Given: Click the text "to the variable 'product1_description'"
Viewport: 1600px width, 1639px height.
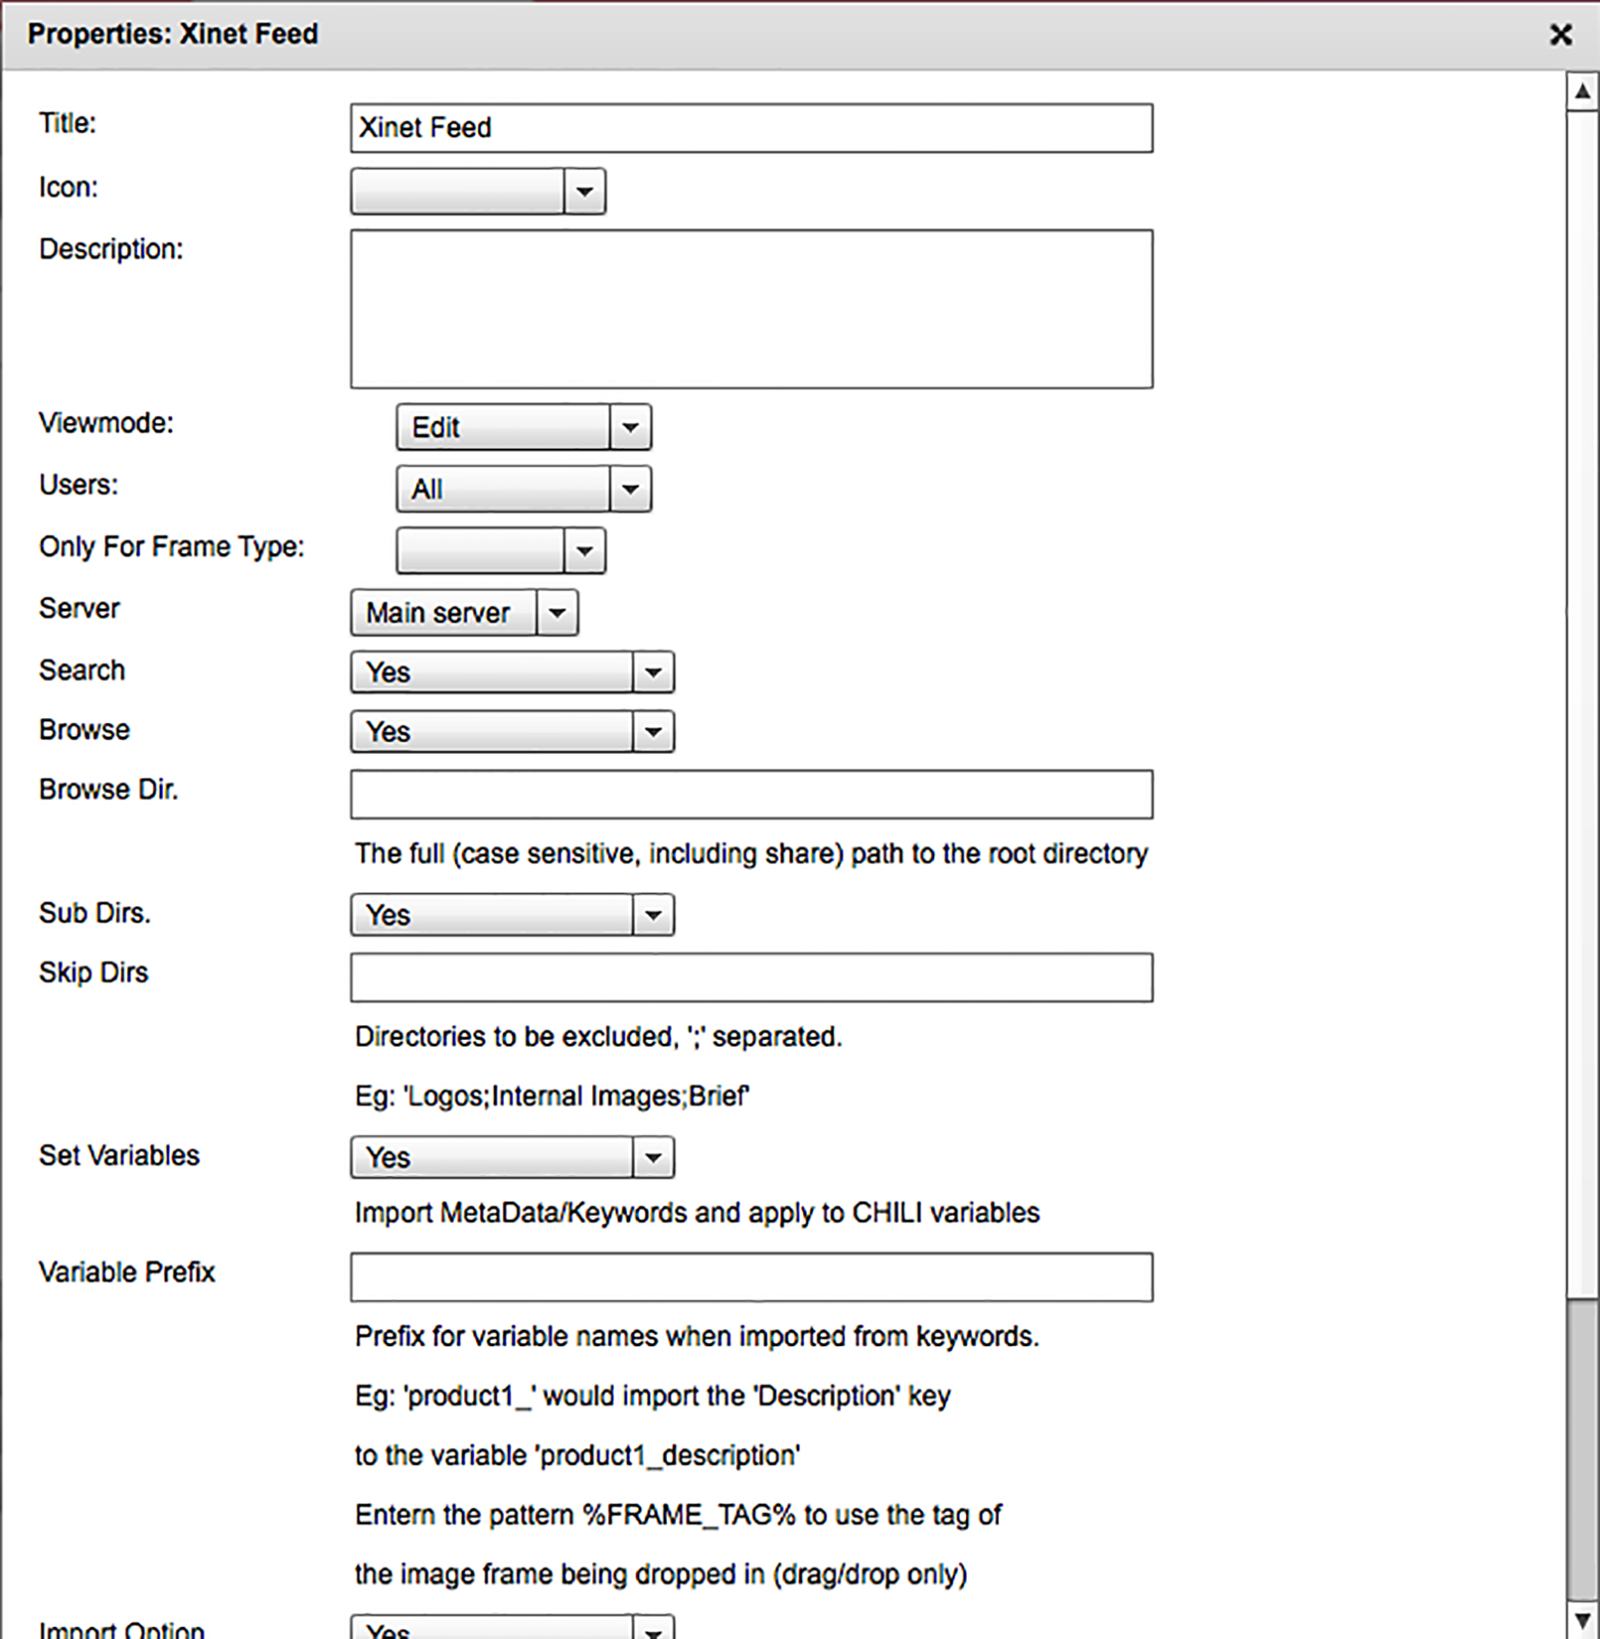Looking at the screenshot, I should click(x=577, y=1456).
